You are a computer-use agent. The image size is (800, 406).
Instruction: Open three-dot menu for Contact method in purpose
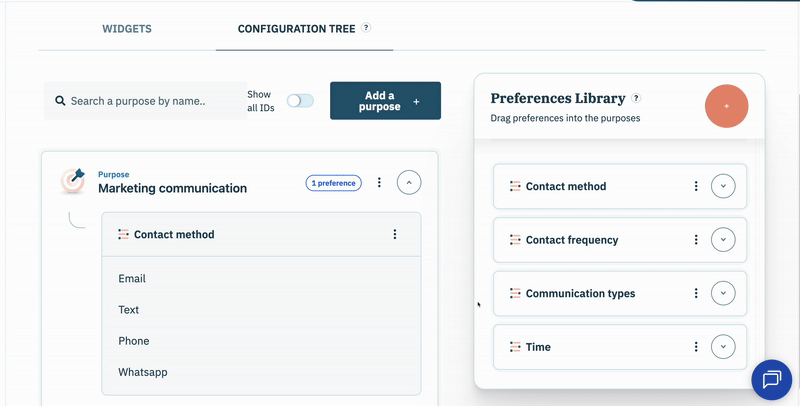(395, 234)
